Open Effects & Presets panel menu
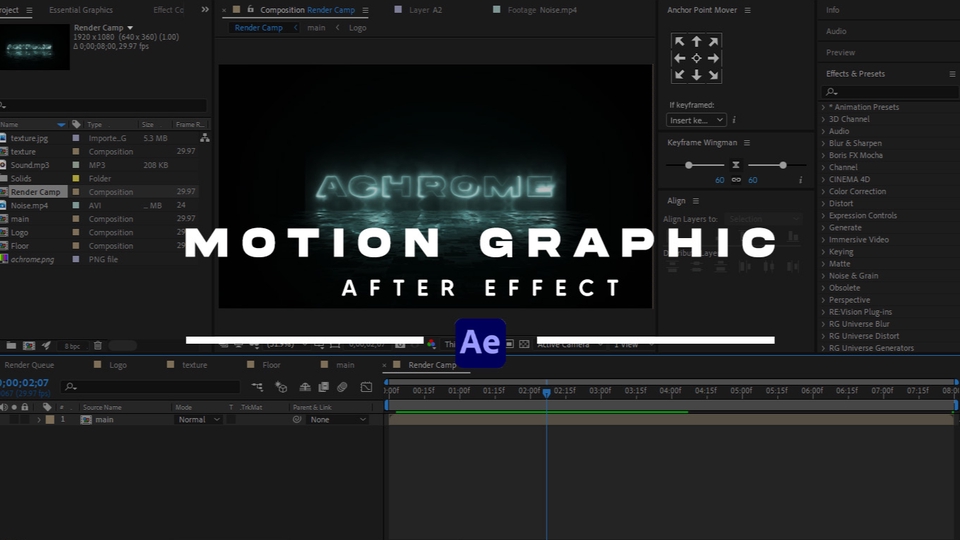The height and width of the screenshot is (540, 960). click(953, 73)
